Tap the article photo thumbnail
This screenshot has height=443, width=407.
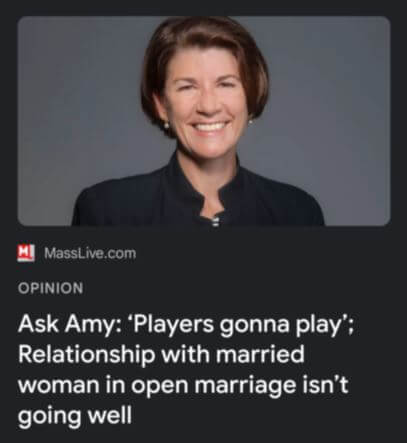(x=204, y=121)
